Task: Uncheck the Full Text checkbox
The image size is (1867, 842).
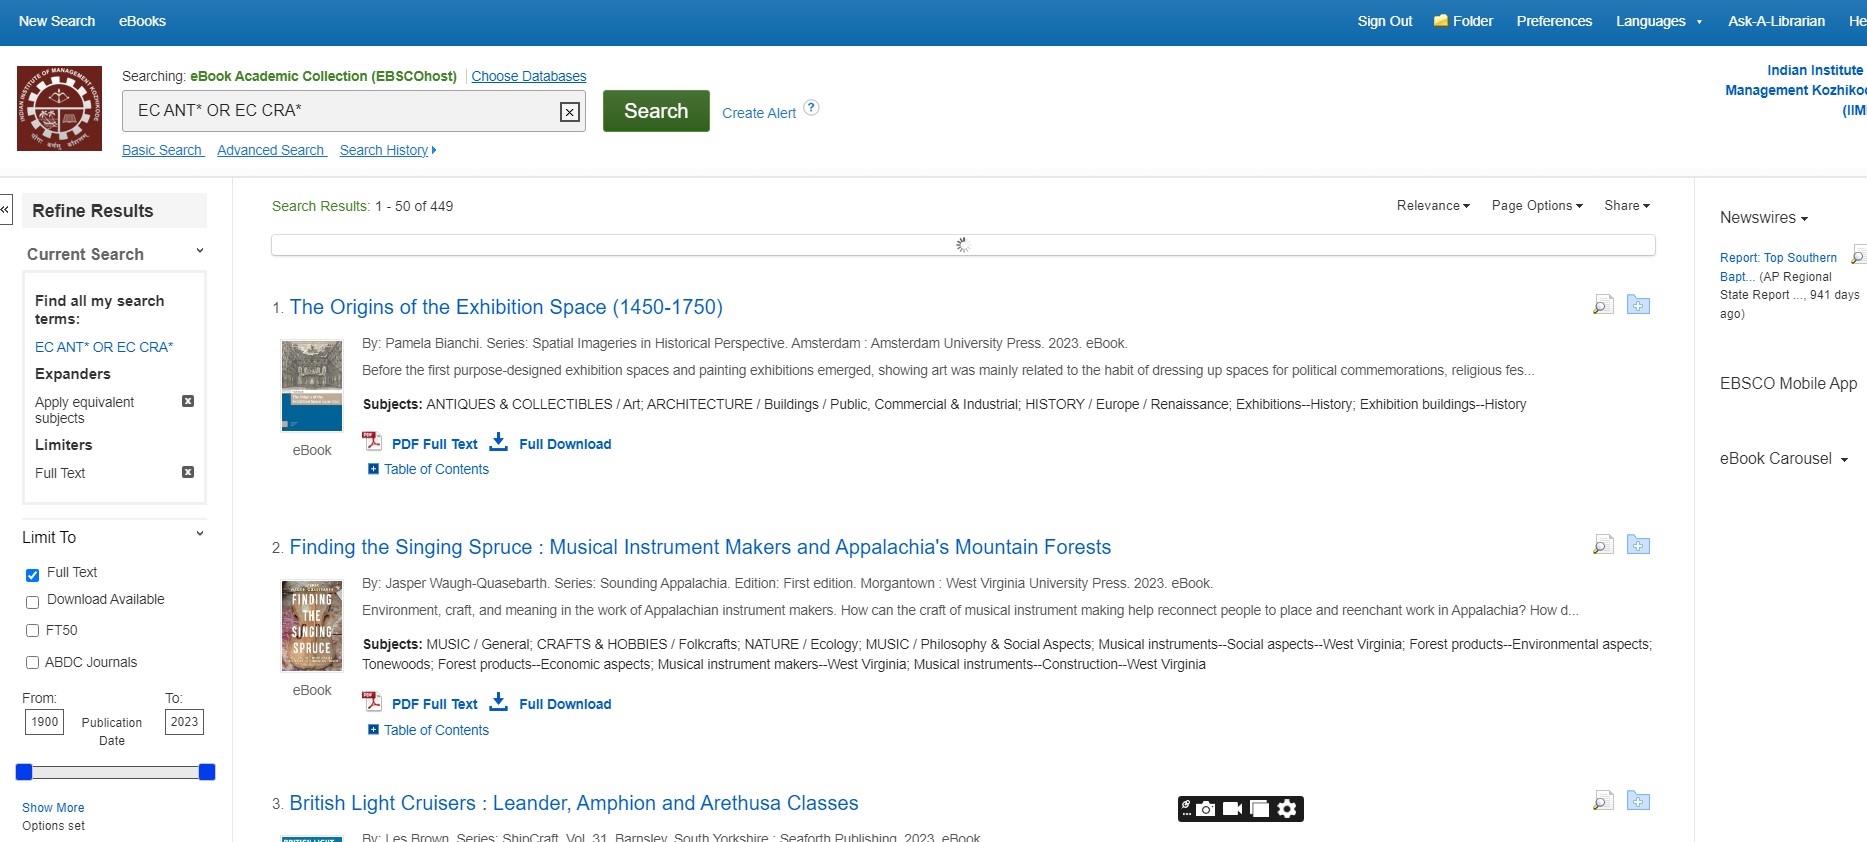Action: point(33,575)
